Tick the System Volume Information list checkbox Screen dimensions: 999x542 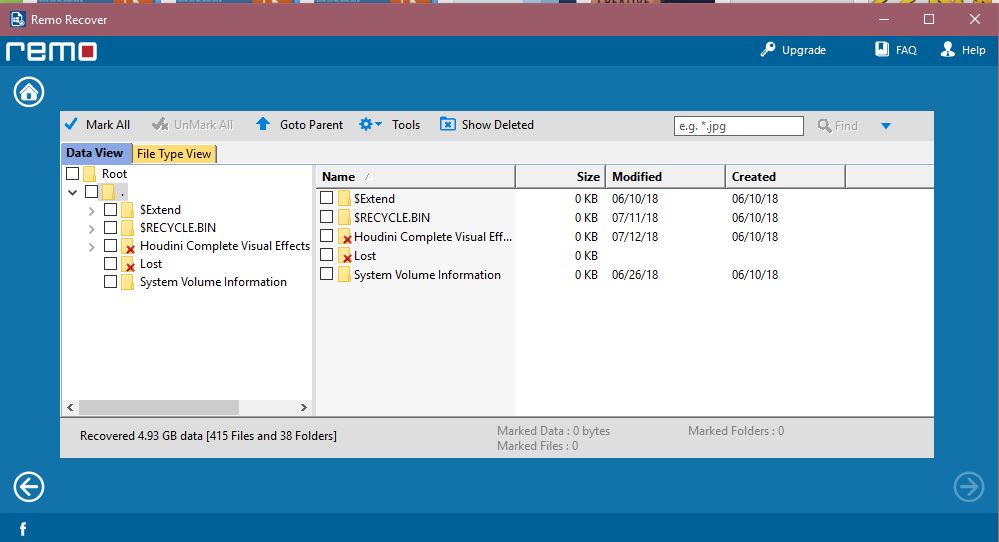pos(327,274)
